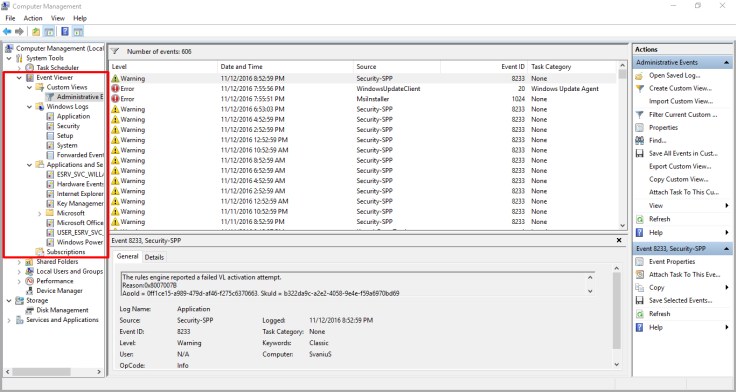Click Attach Task To This Event
This screenshot has width=736, height=392.
pos(684,275)
